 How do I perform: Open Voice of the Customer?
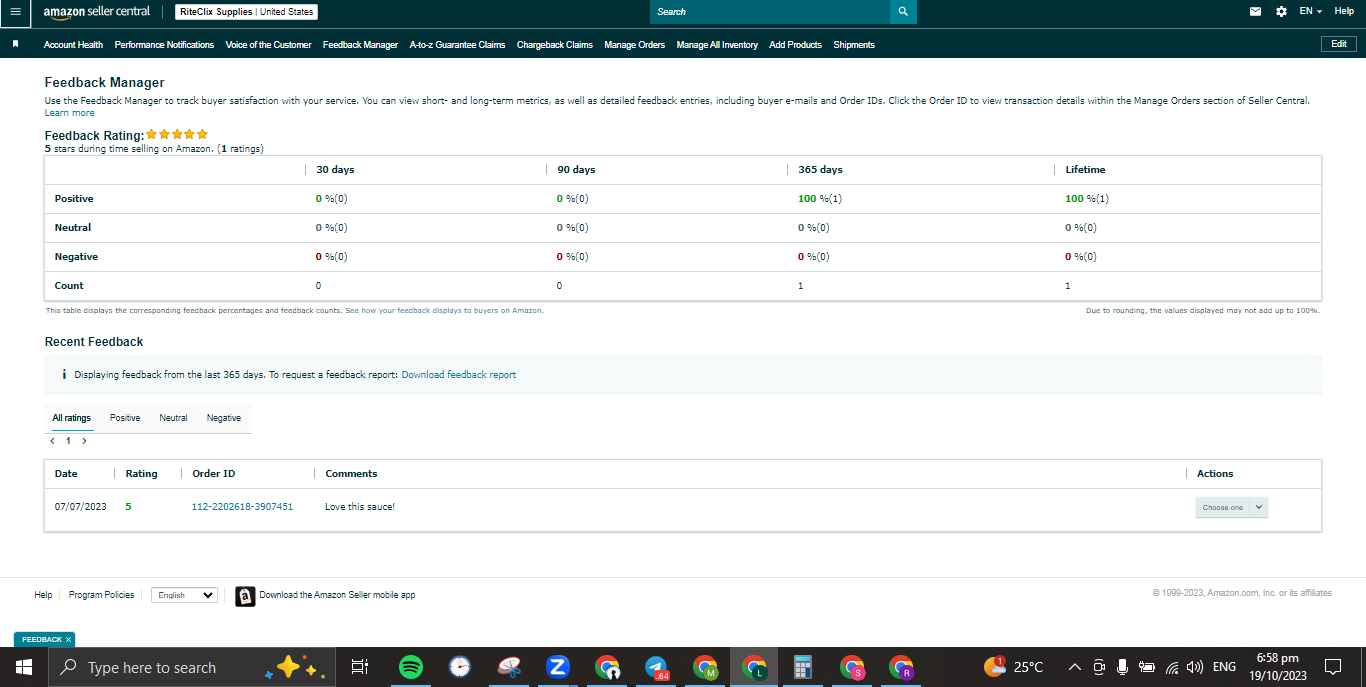coord(268,45)
